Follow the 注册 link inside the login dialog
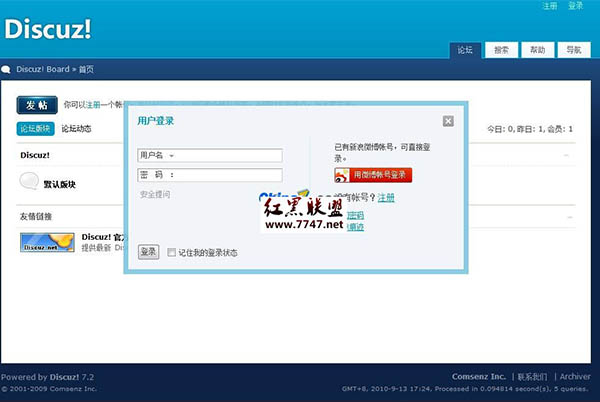Screen dimensions: 600x402 click(x=386, y=197)
